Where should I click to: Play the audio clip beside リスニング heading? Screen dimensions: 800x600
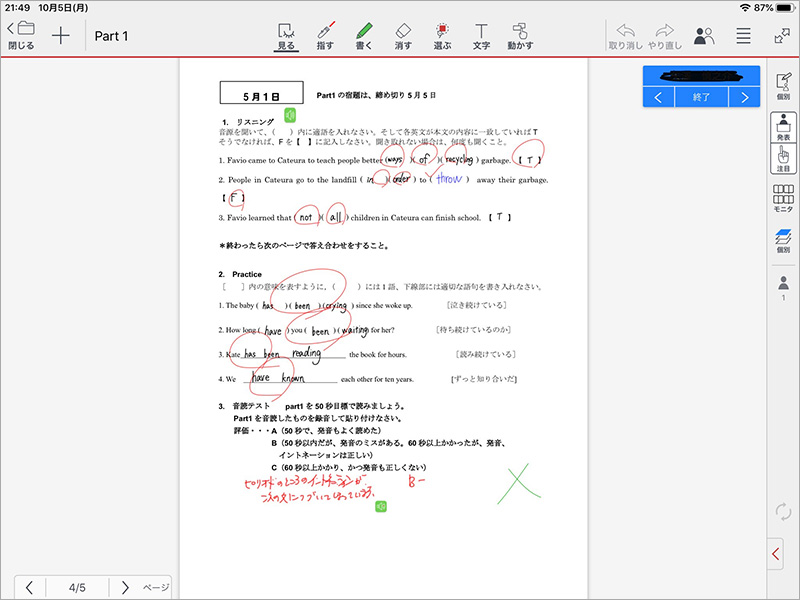tap(289, 115)
